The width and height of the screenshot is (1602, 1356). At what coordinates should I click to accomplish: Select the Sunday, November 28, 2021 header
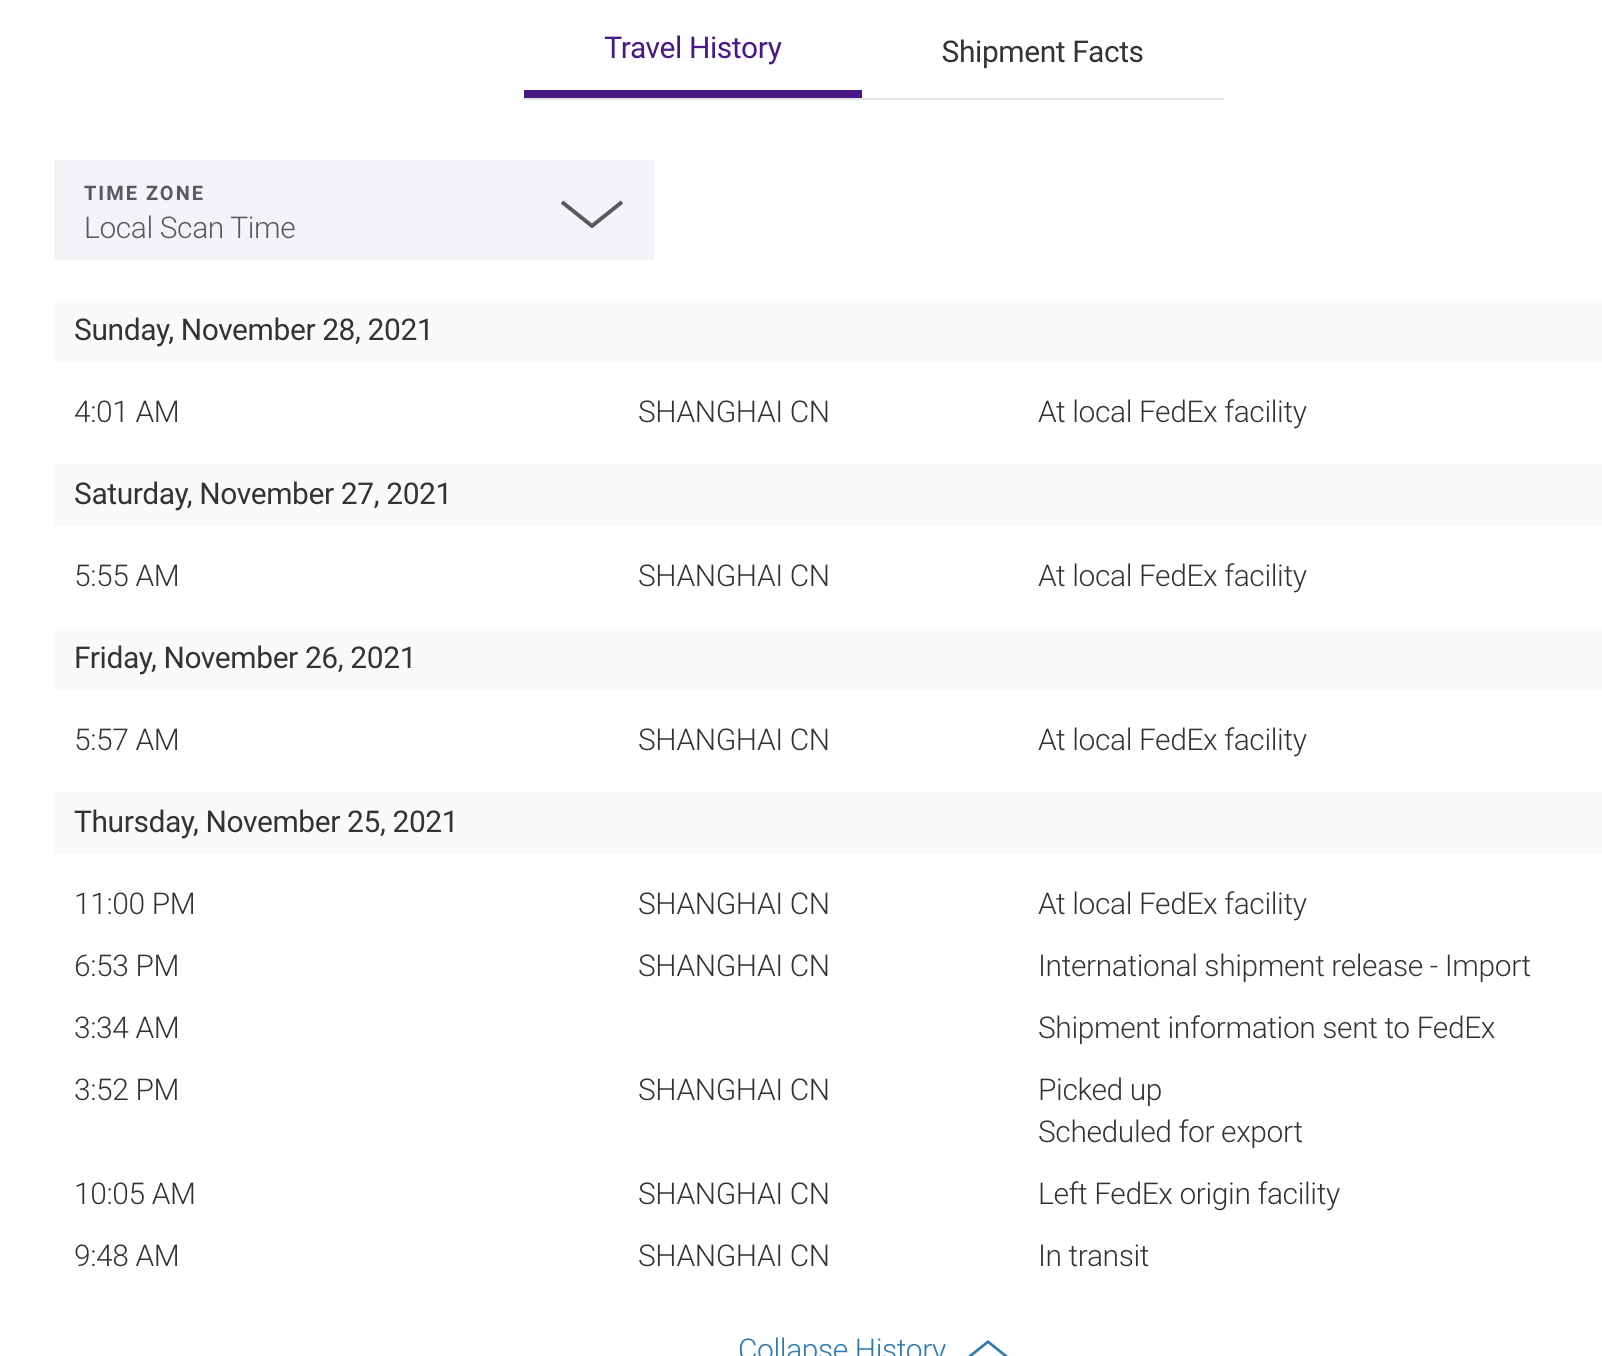click(x=253, y=330)
